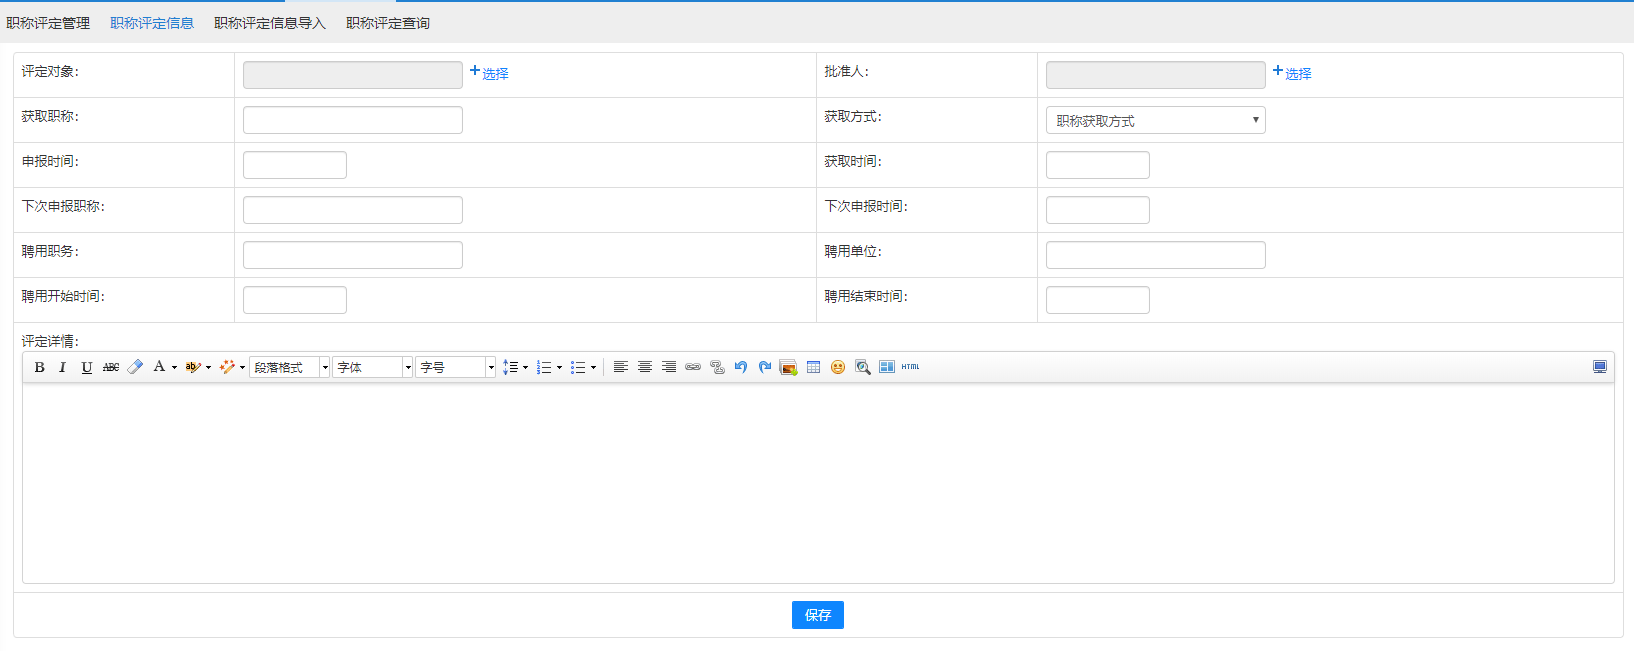The height and width of the screenshot is (651, 1634).
Task: Expand the 段落格式 paragraph format dropdown
Action: pos(289,367)
